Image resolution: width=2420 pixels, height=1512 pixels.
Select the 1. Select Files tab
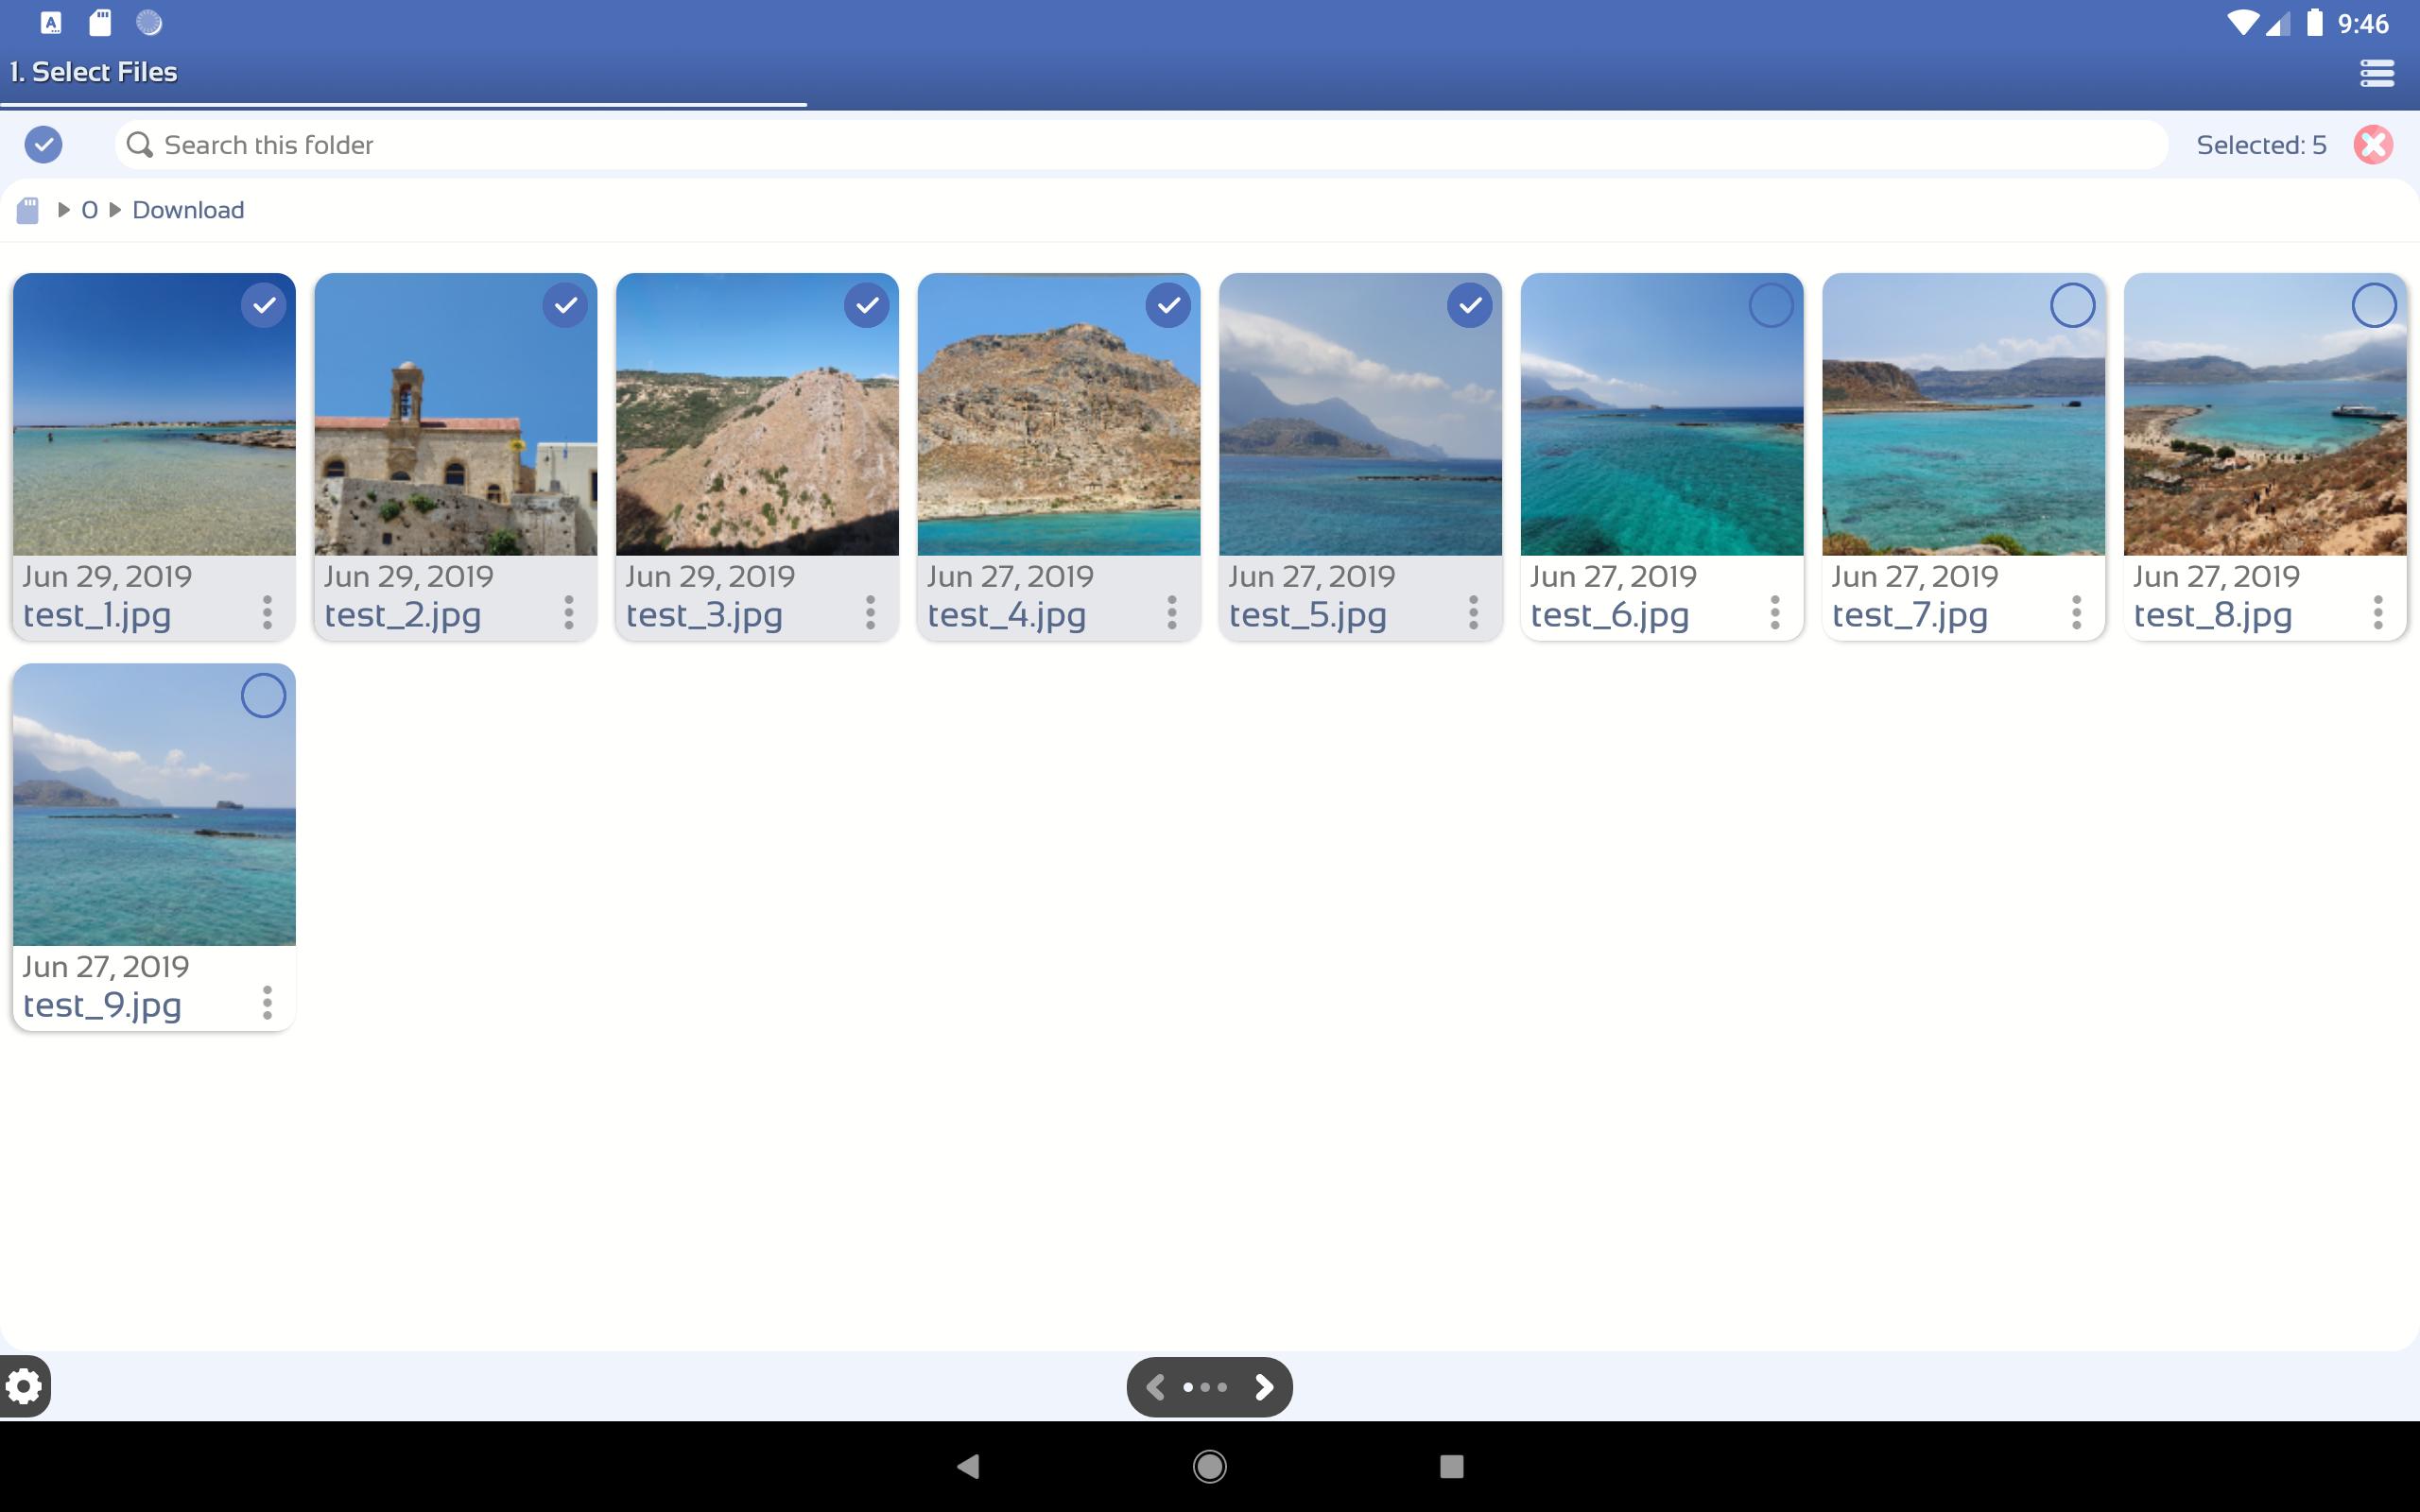tap(94, 72)
